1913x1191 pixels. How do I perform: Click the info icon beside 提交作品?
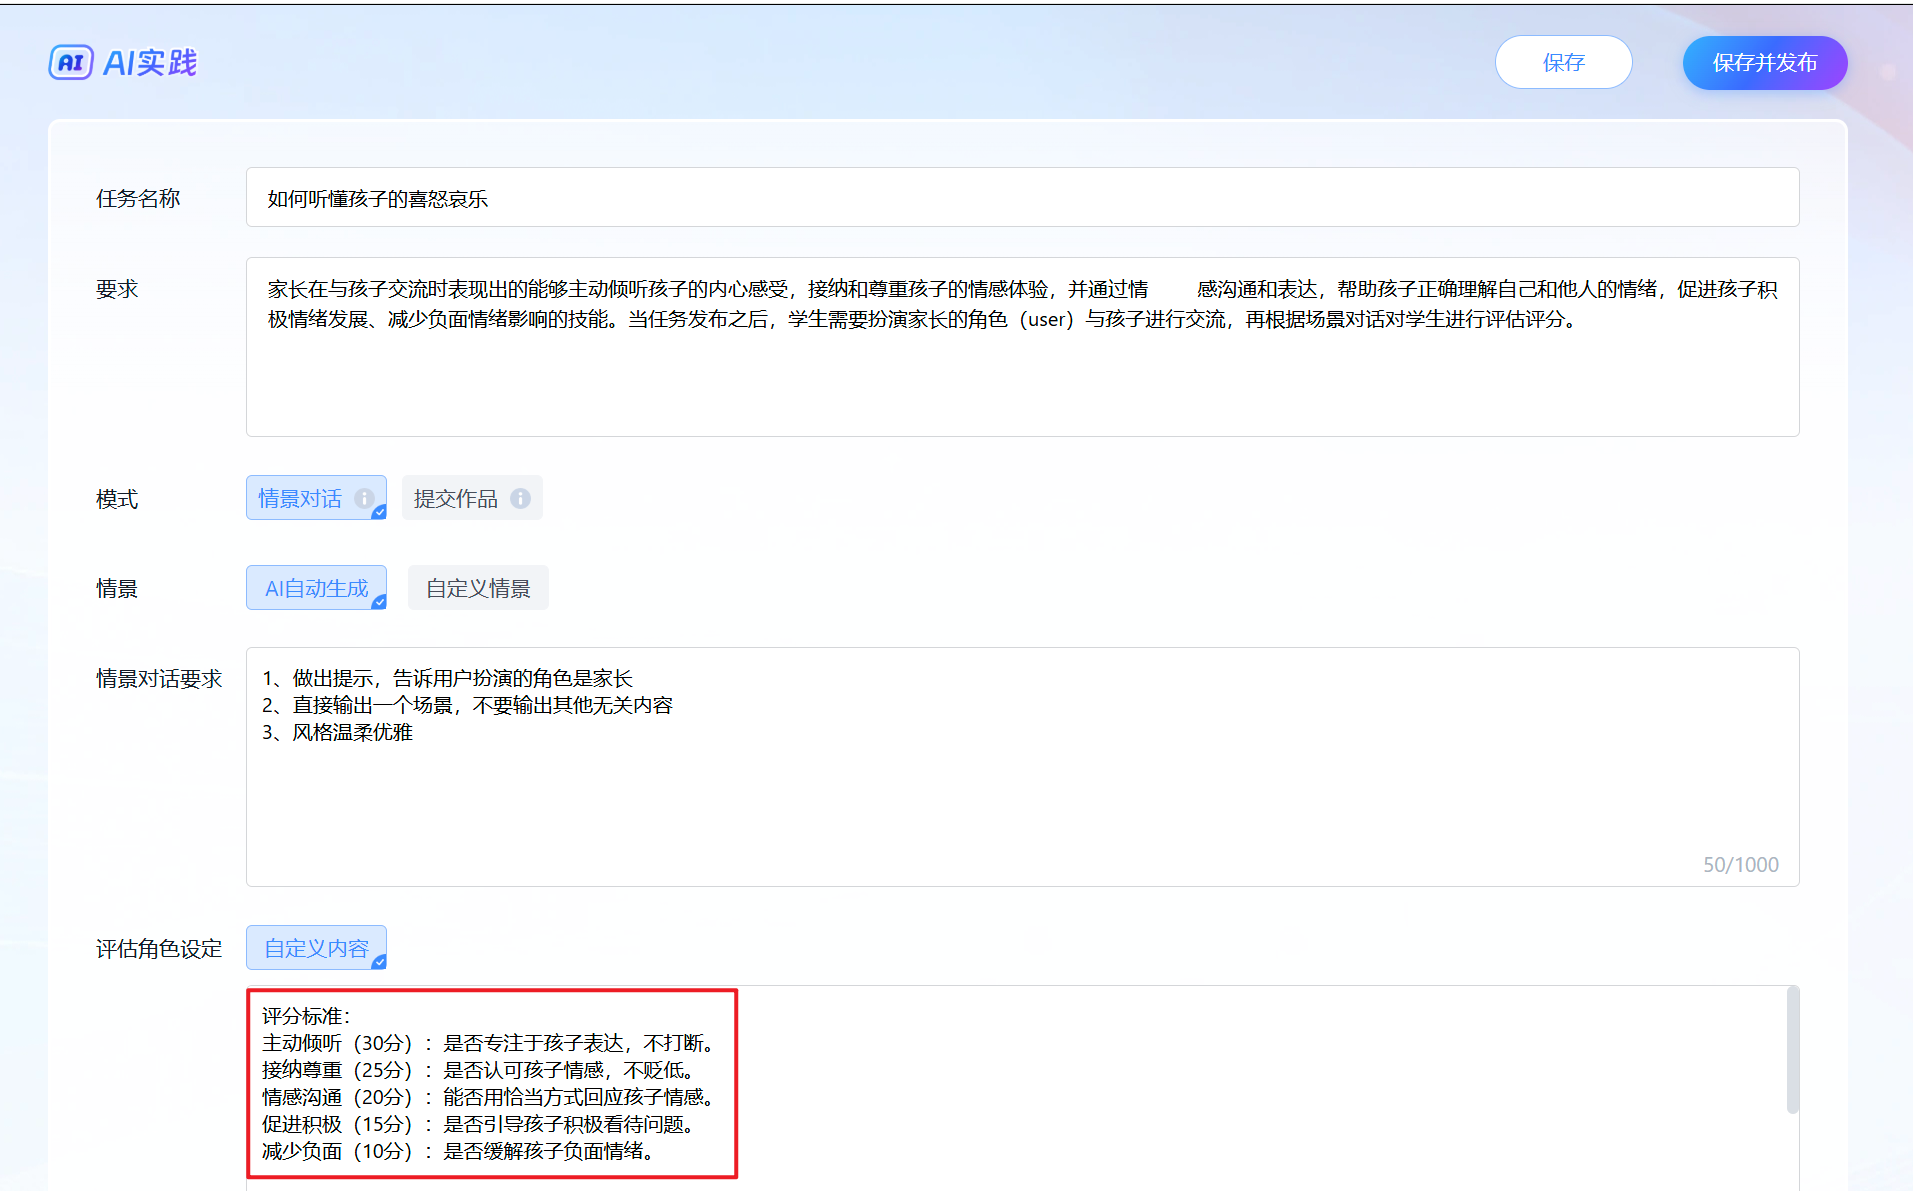pyautogui.click(x=520, y=498)
